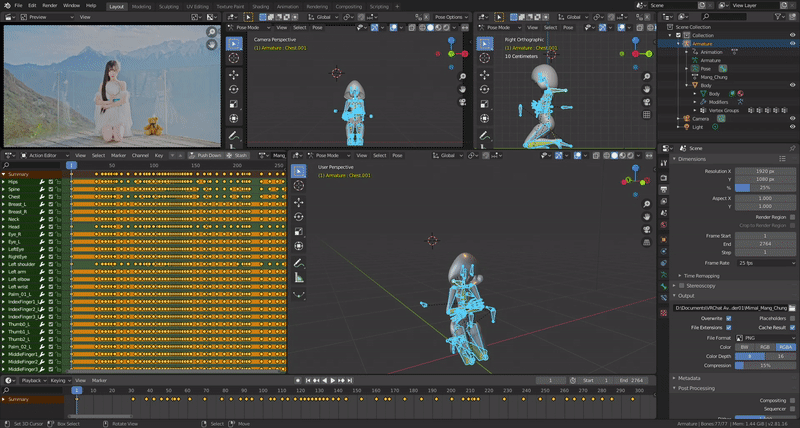Switch to the Animation workspace tab
Screen dimensions: 800x428
tap(287, 5)
